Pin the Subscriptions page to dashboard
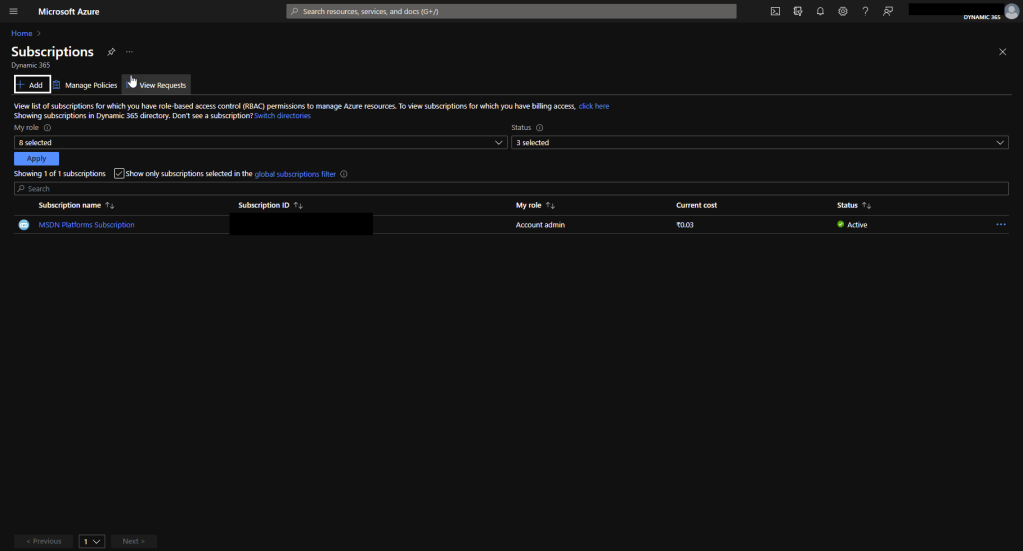Viewport: 1023px width, 551px height. (111, 52)
